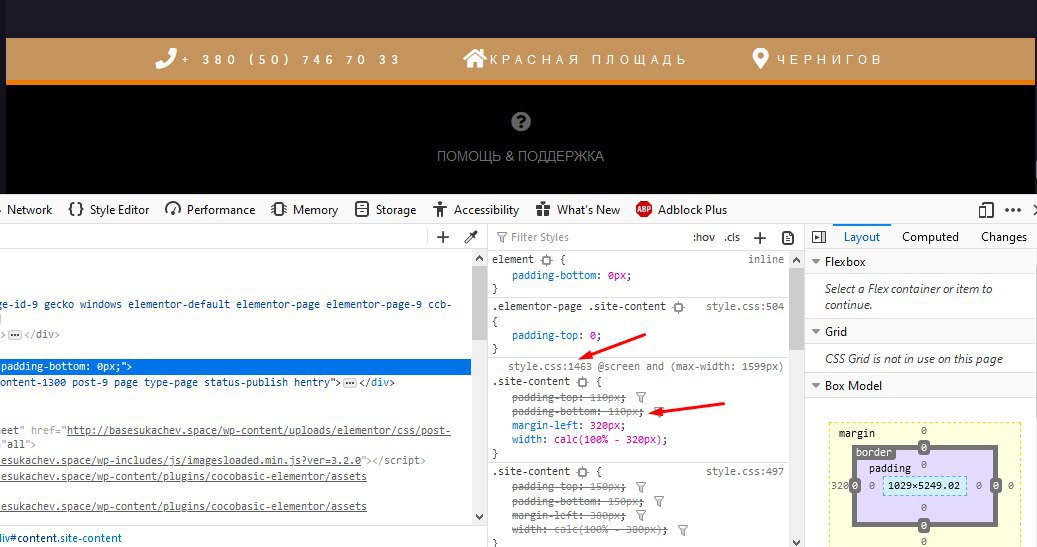Click the ЧЕРНИГОВ text
The width and height of the screenshot is (1037, 547).
[829, 60]
